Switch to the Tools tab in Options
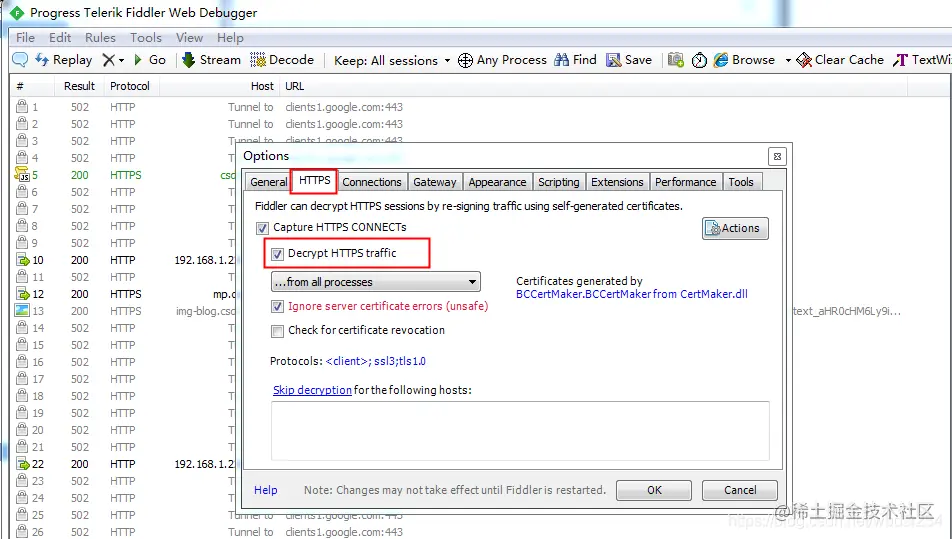The image size is (952, 539). (741, 182)
